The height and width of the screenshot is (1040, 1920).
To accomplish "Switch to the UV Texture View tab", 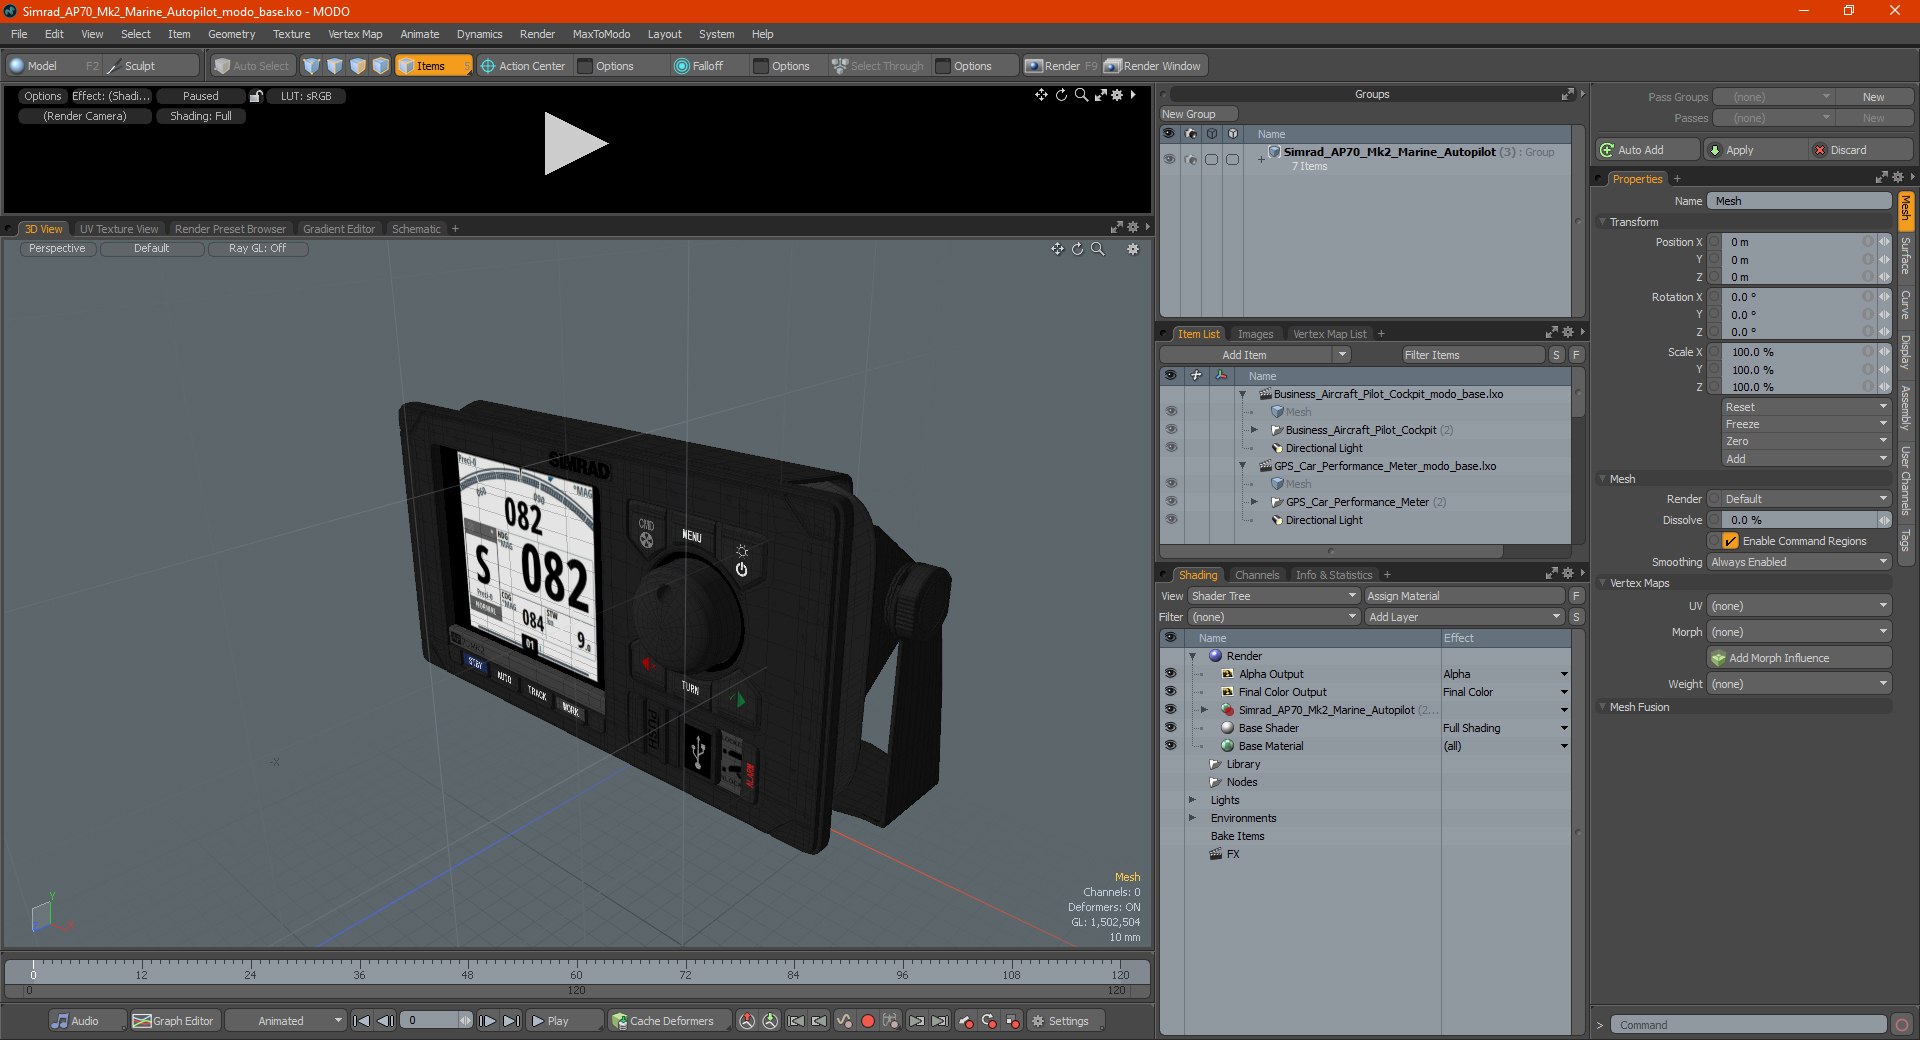I will click(x=118, y=229).
